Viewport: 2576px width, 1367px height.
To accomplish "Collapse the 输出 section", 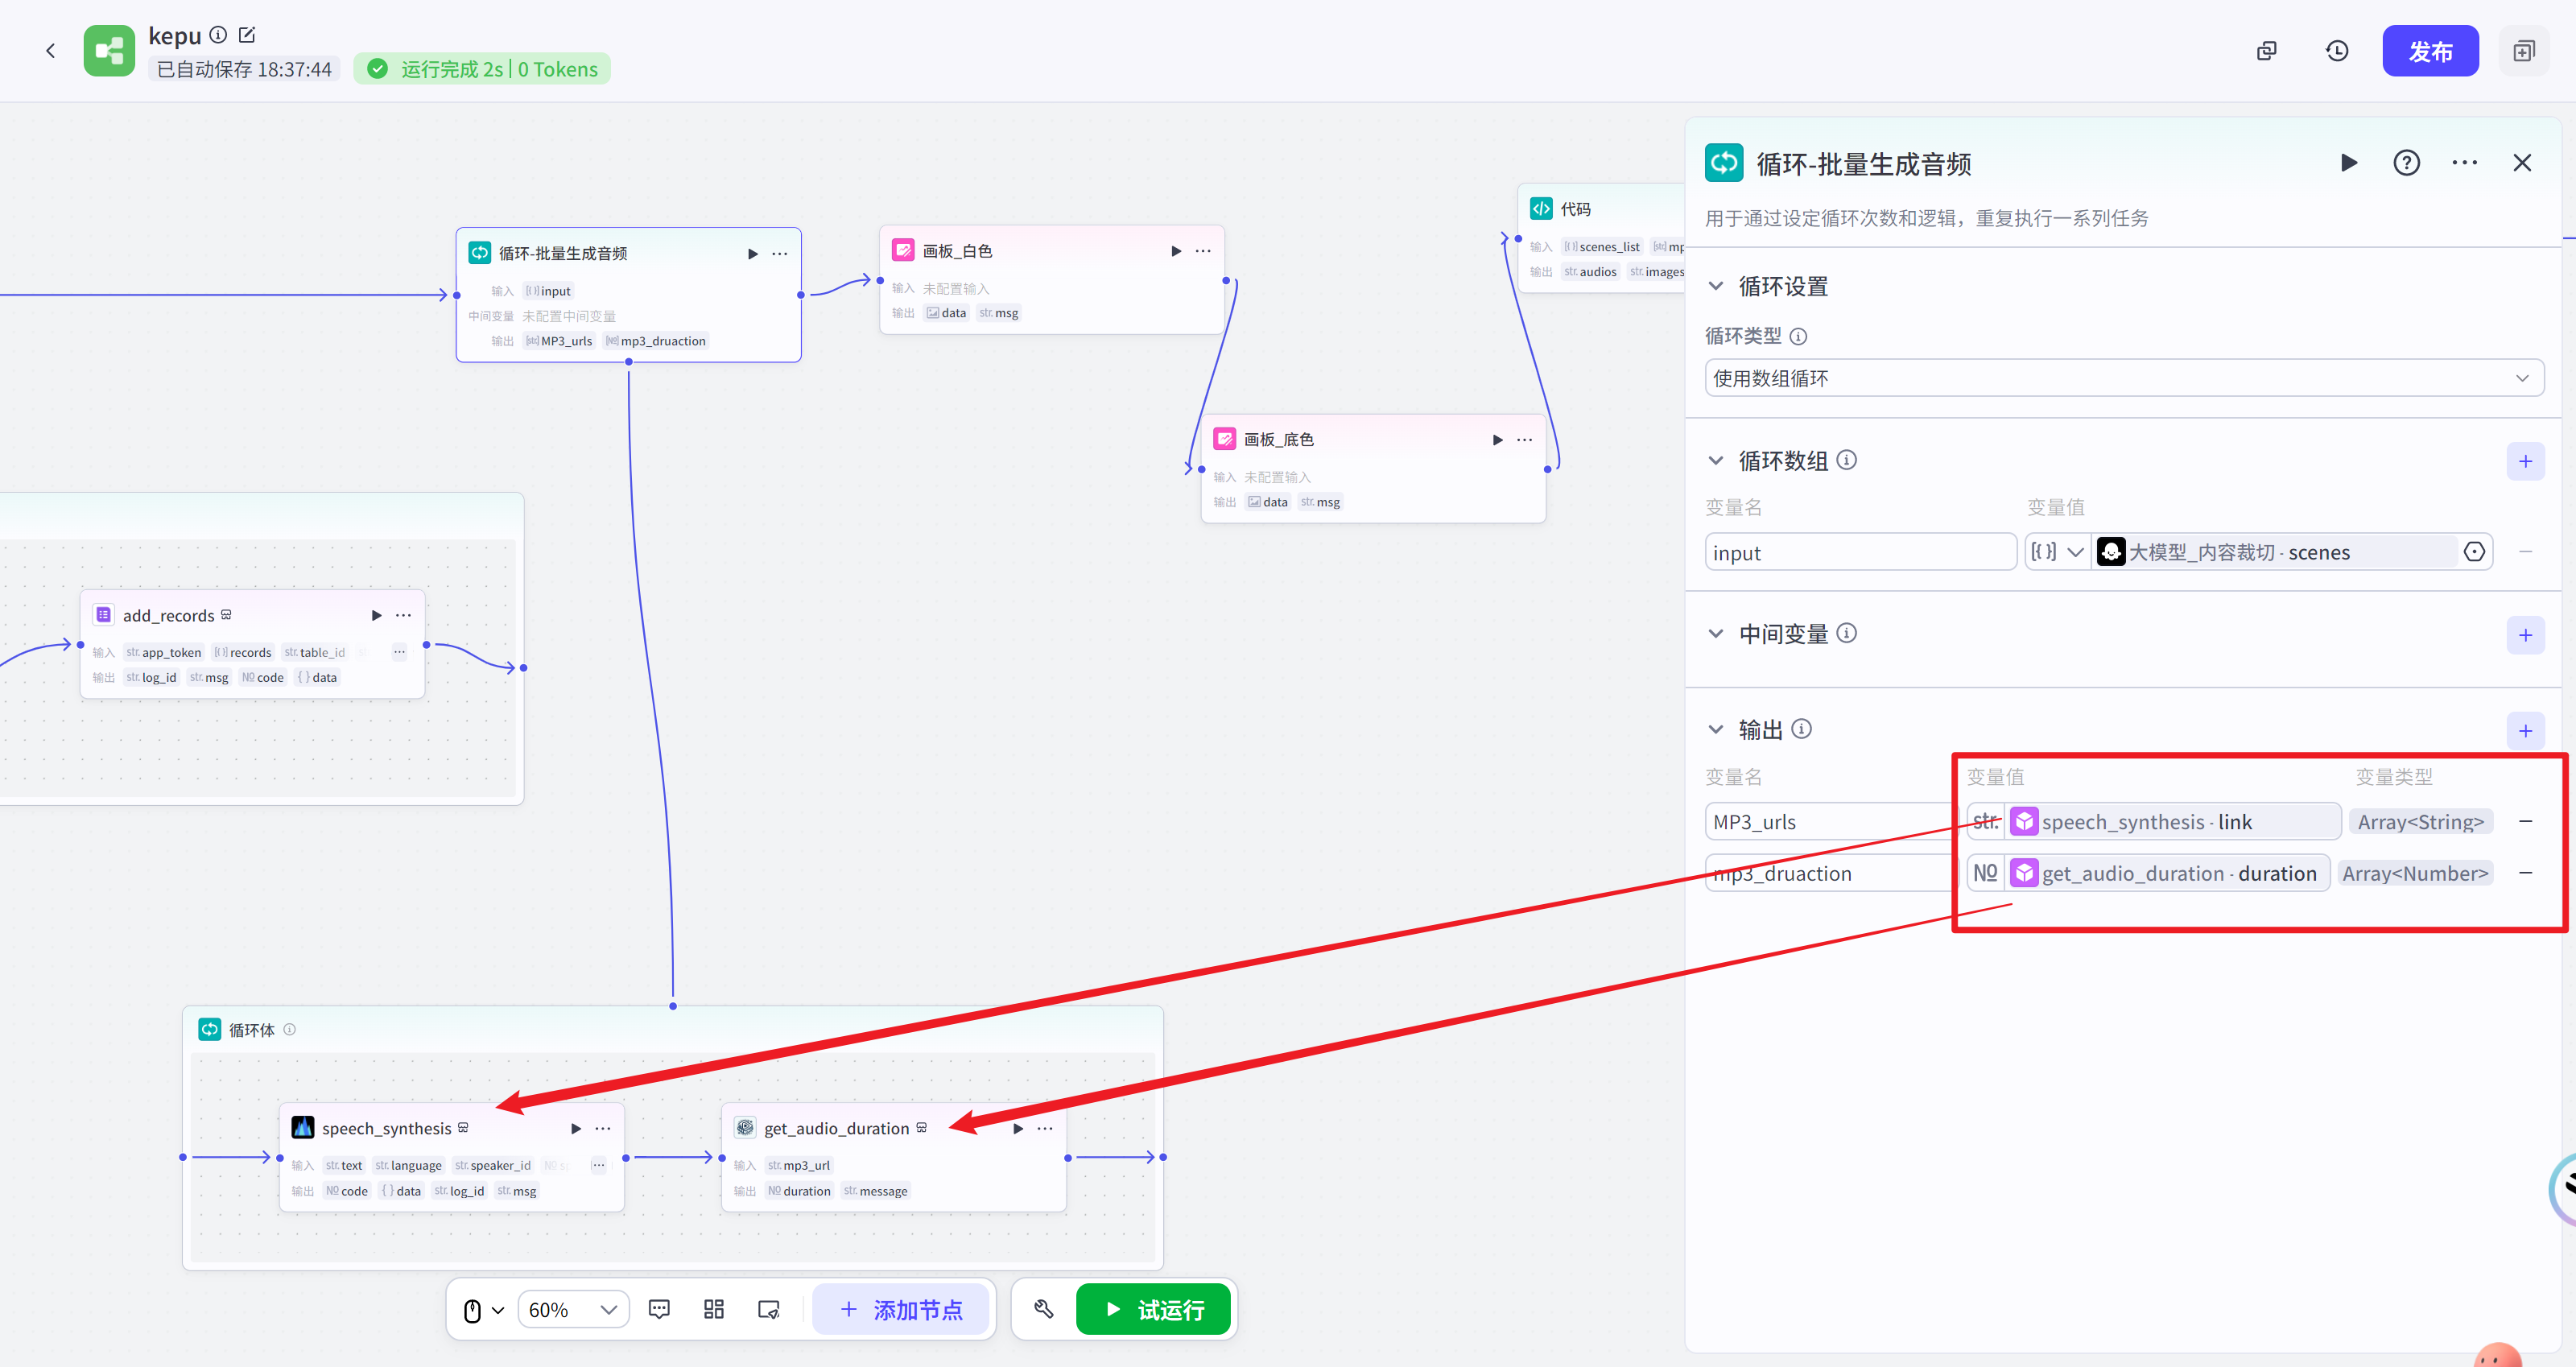I will [x=1716, y=729].
